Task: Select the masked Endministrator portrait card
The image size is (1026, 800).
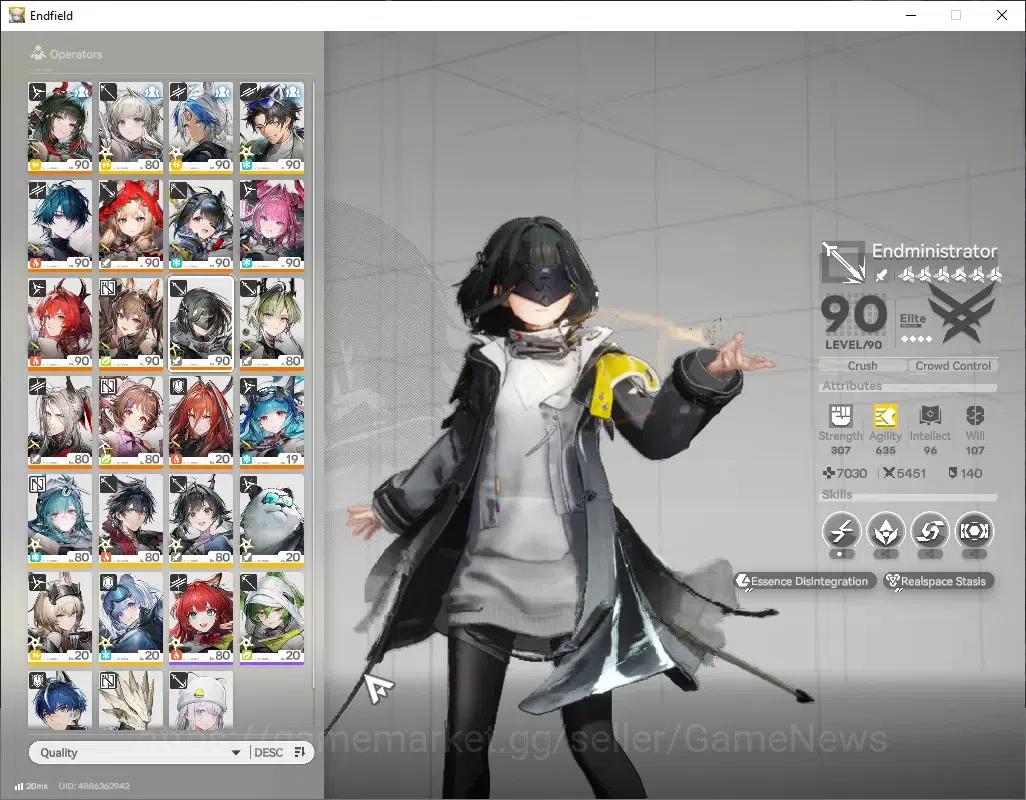Action: click(201, 324)
